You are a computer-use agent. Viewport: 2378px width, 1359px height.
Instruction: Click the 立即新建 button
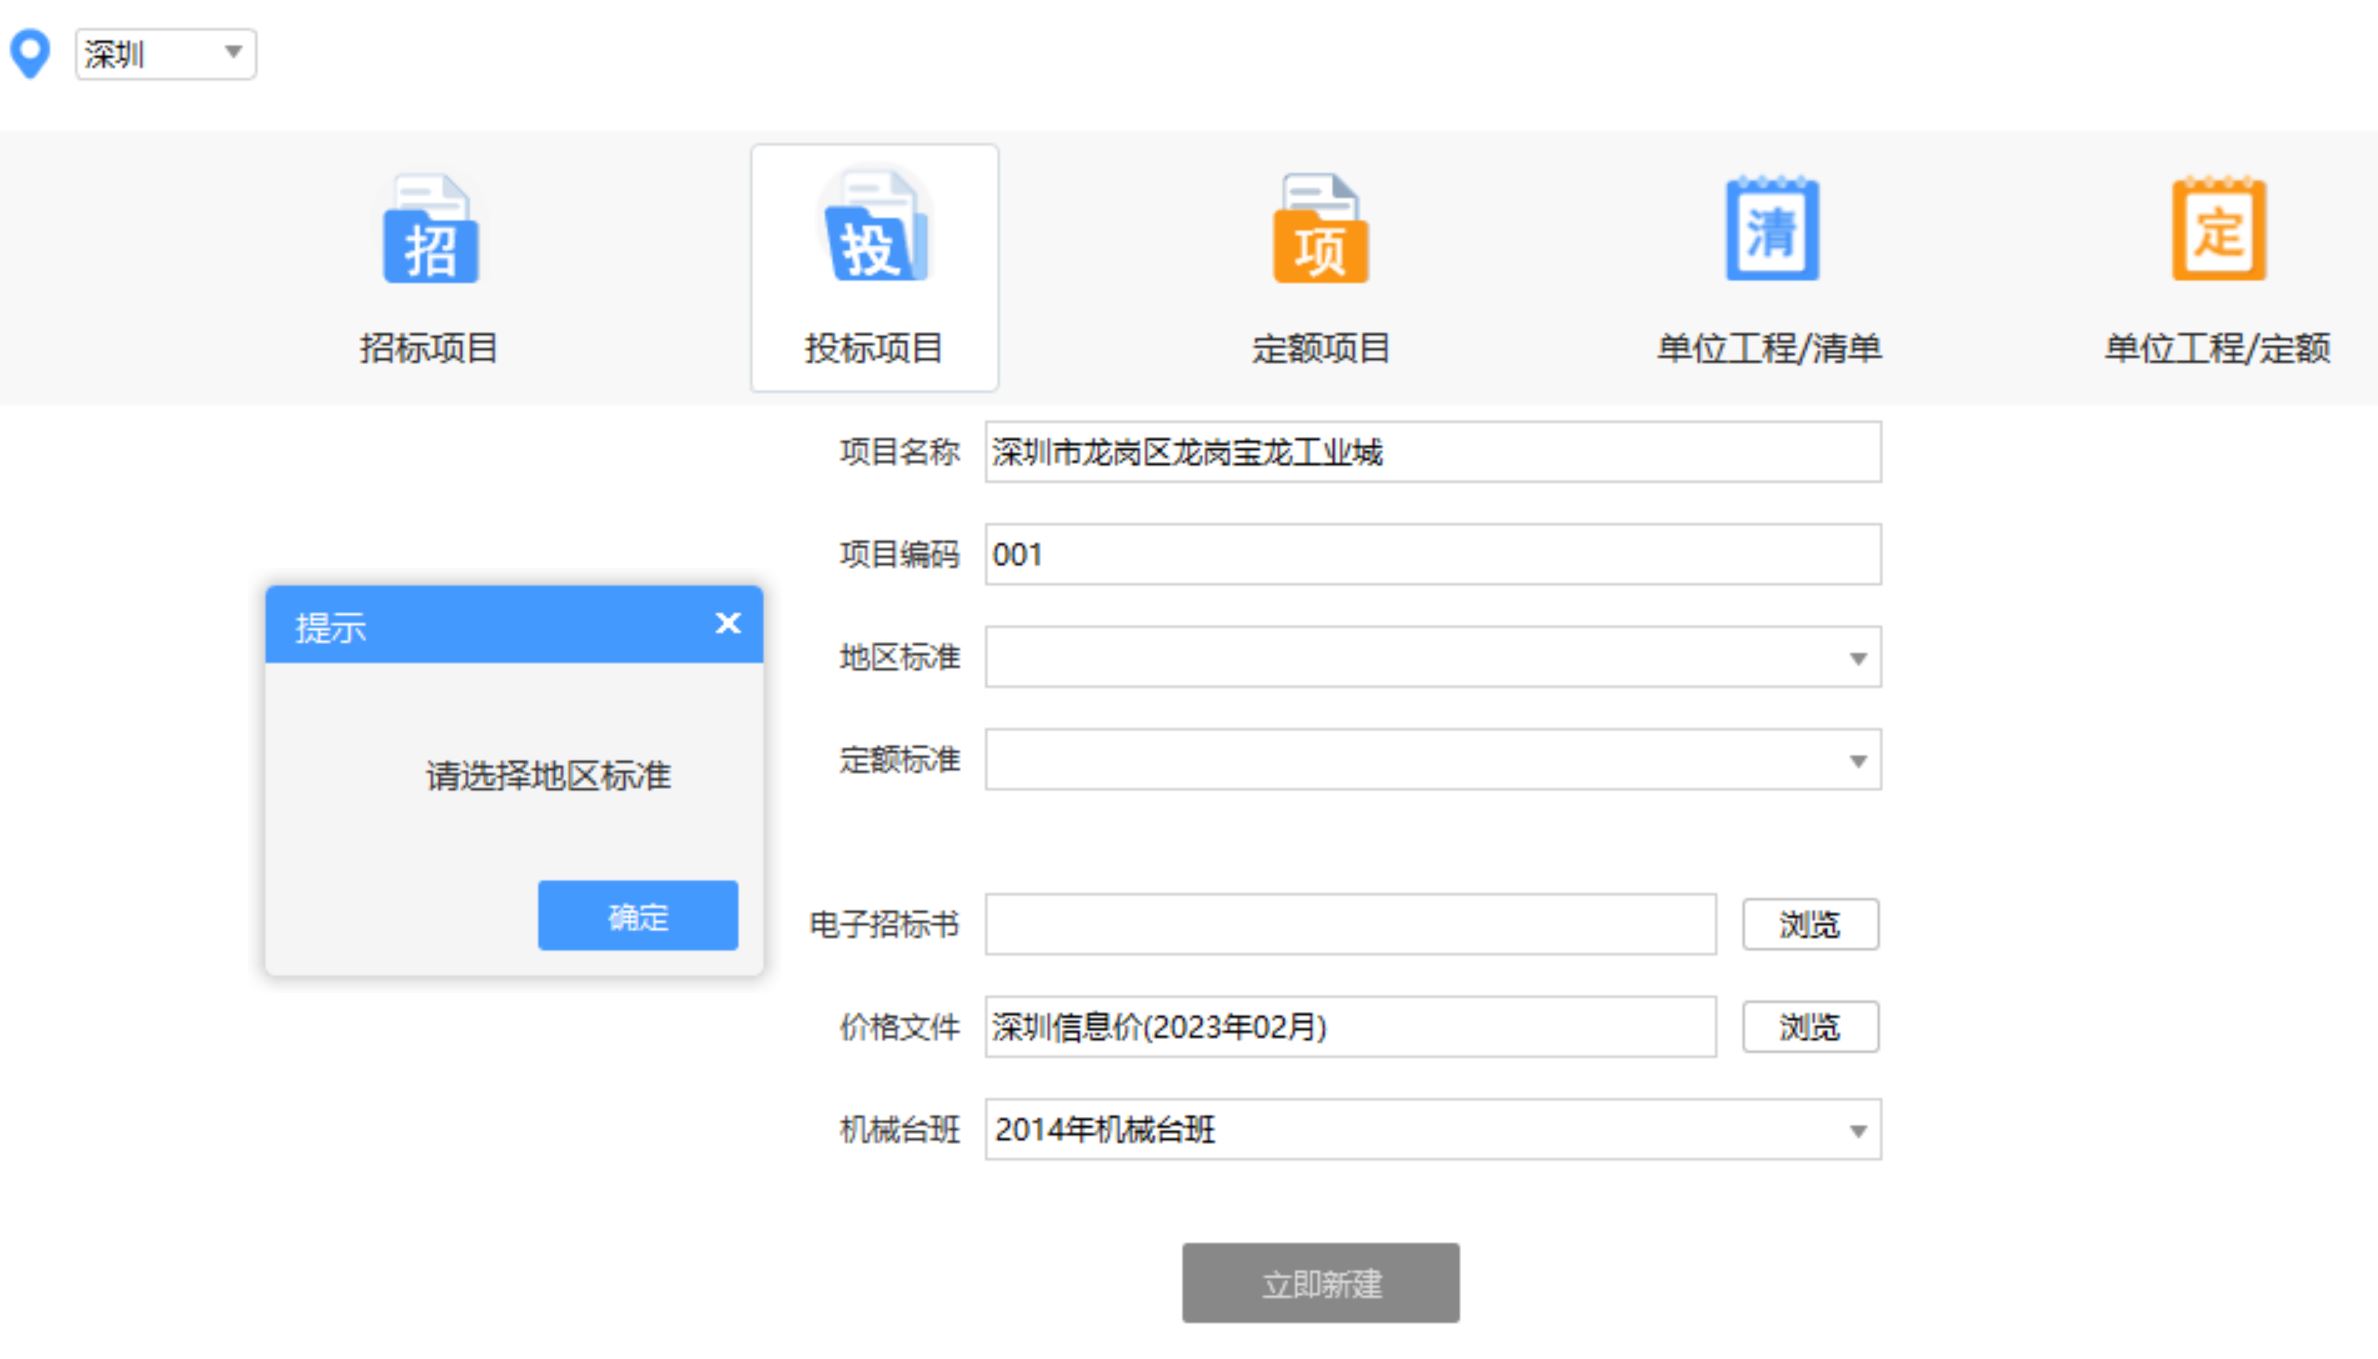click(x=1321, y=1283)
